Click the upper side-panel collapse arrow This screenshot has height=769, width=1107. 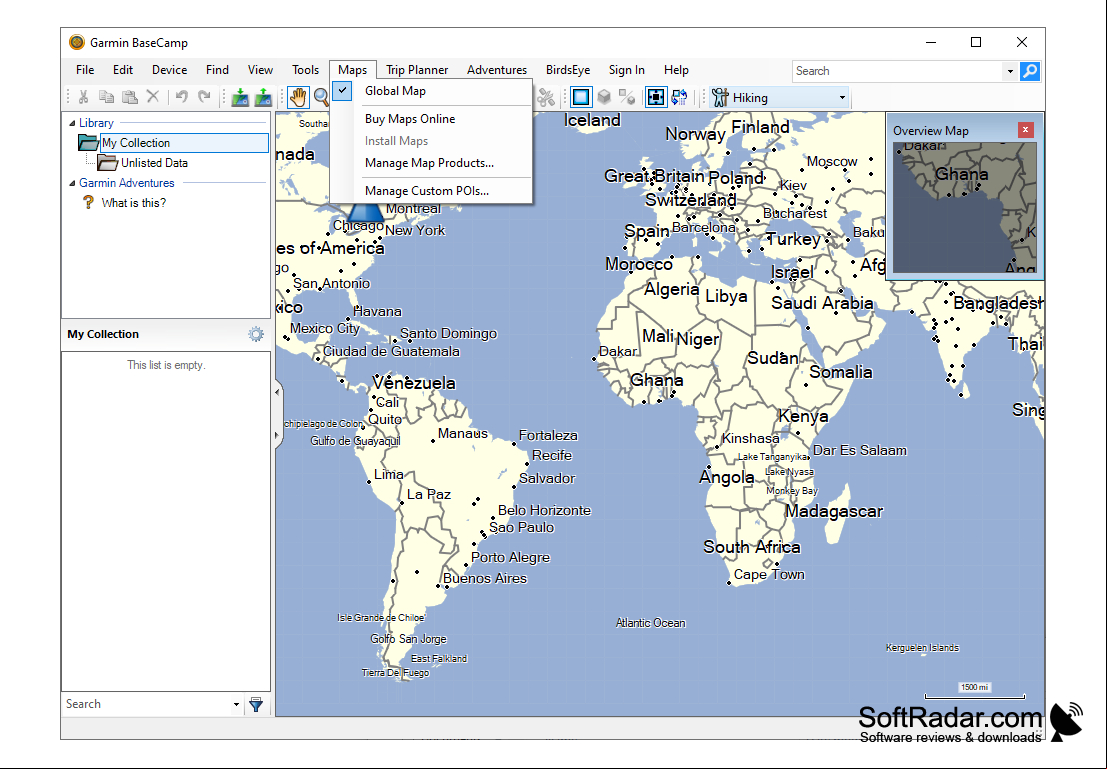tap(277, 392)
